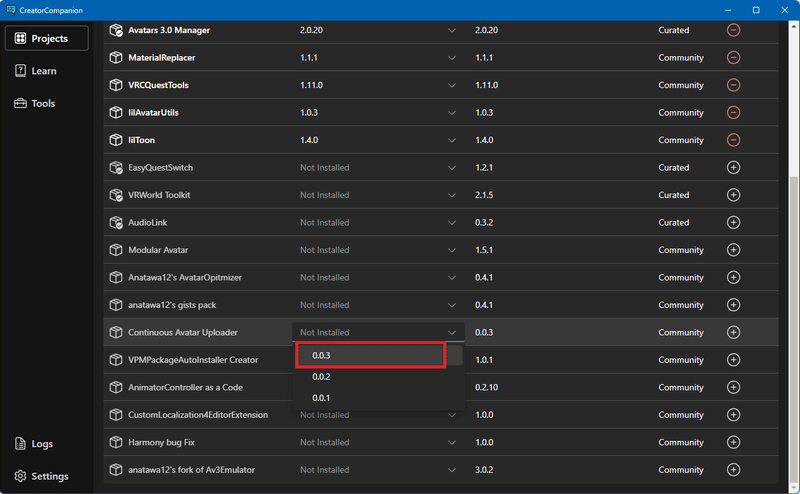
Task: Add anatawa12's fork of Av3Emulator
Action: pyautogui.click(x=733, y=470)
